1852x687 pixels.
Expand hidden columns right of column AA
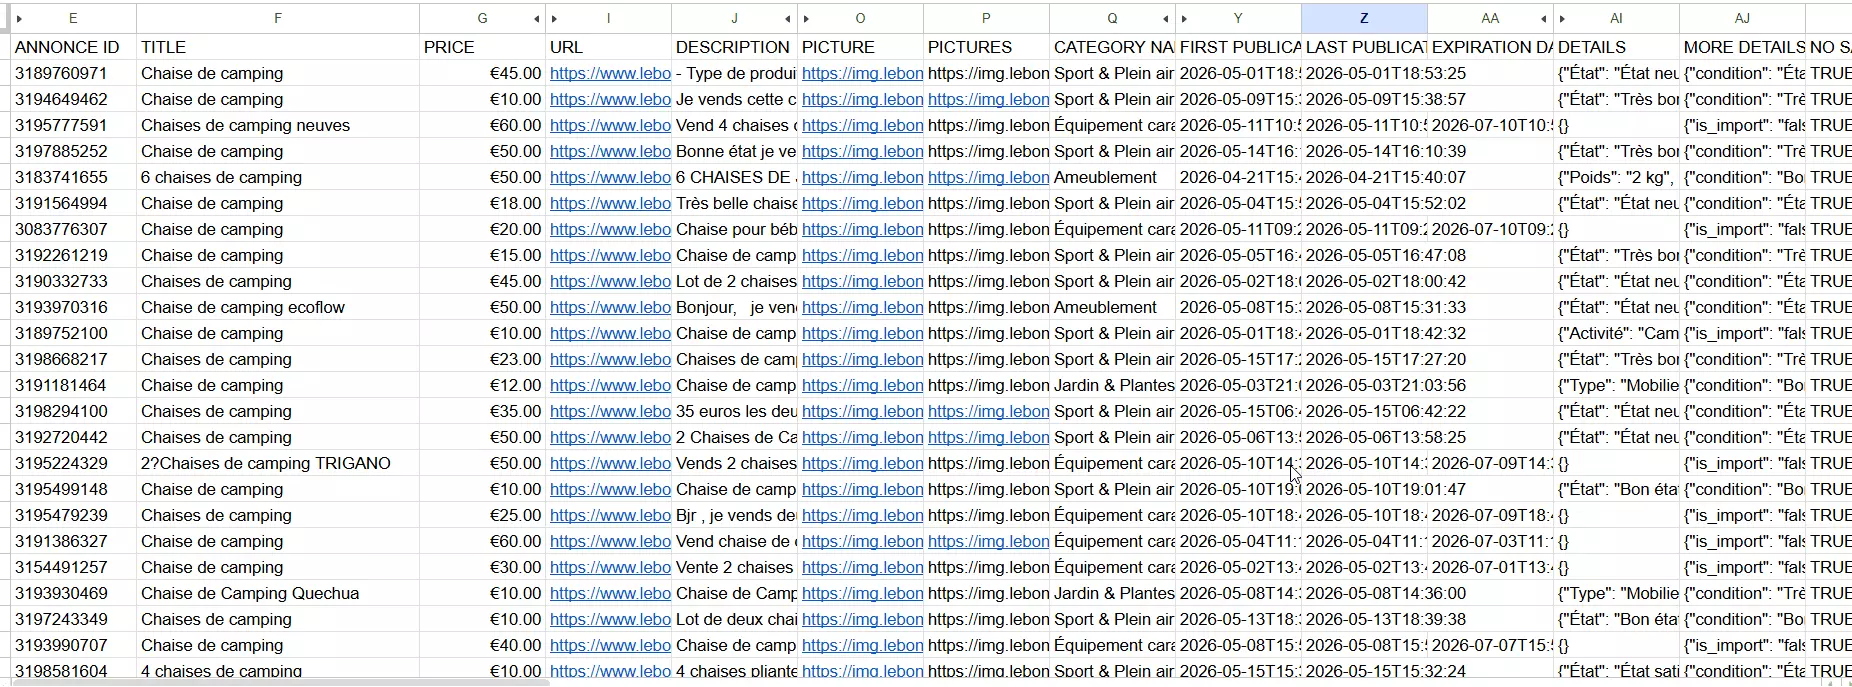point(1544,19)
